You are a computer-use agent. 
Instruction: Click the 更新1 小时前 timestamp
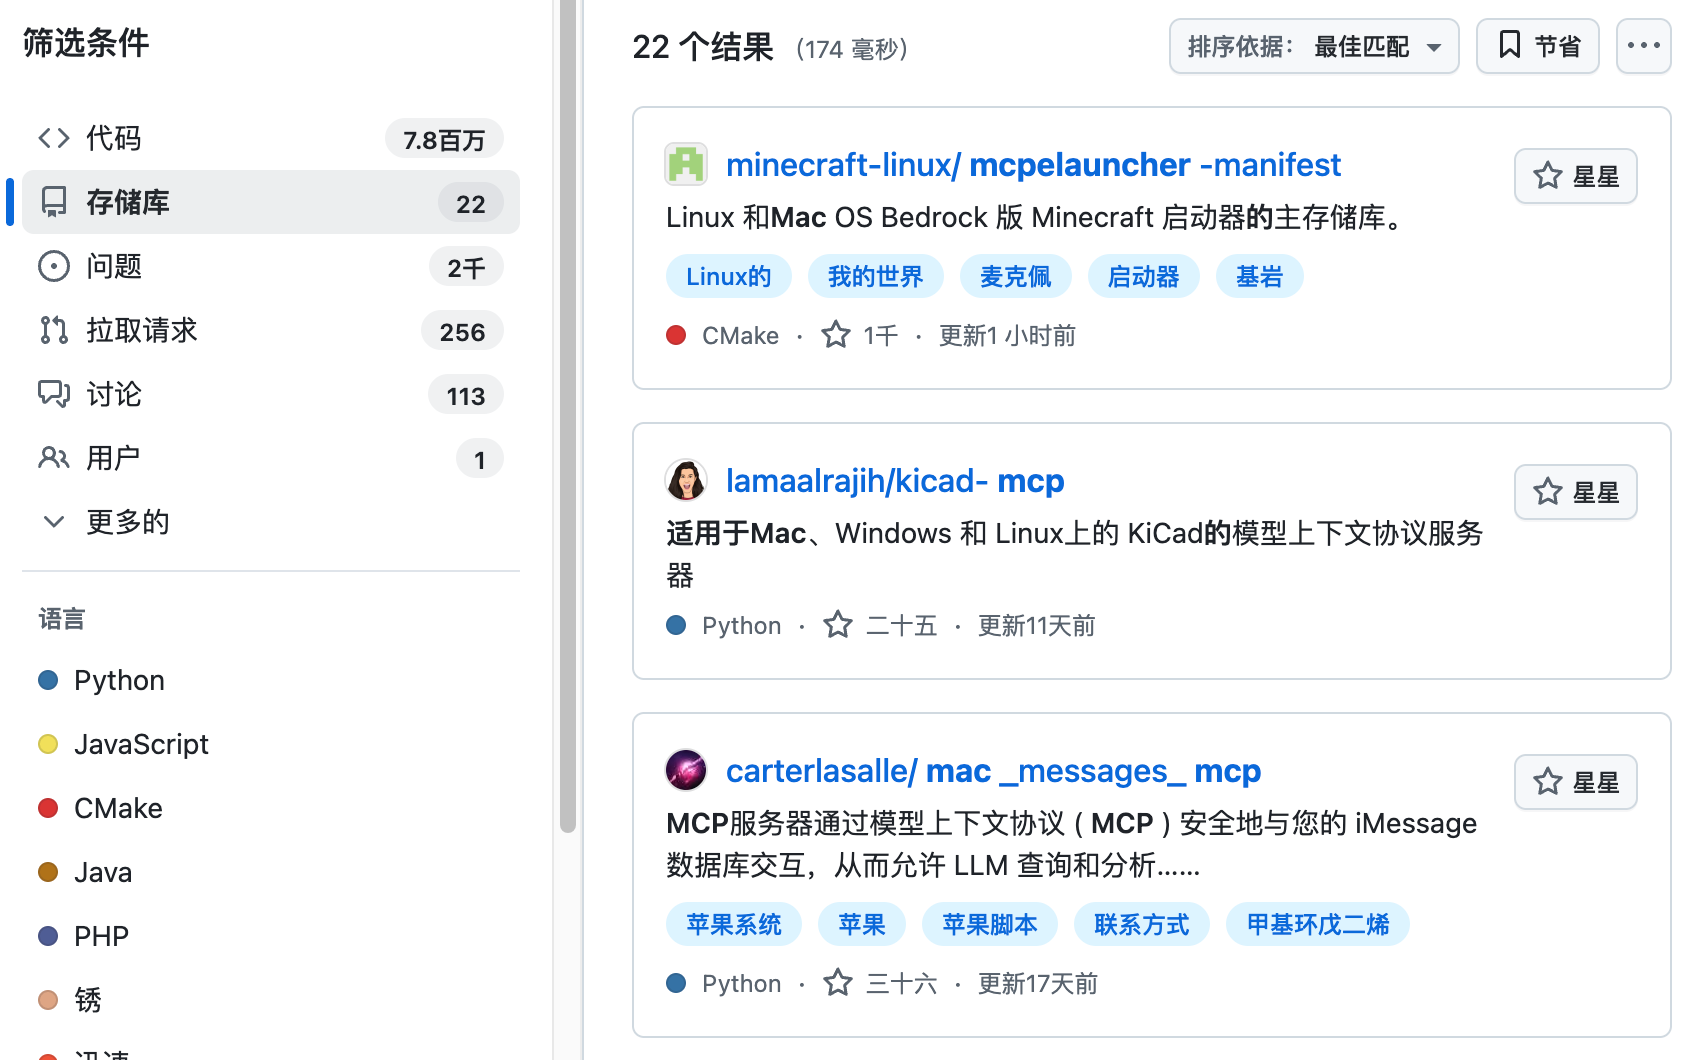point(1007,335)
